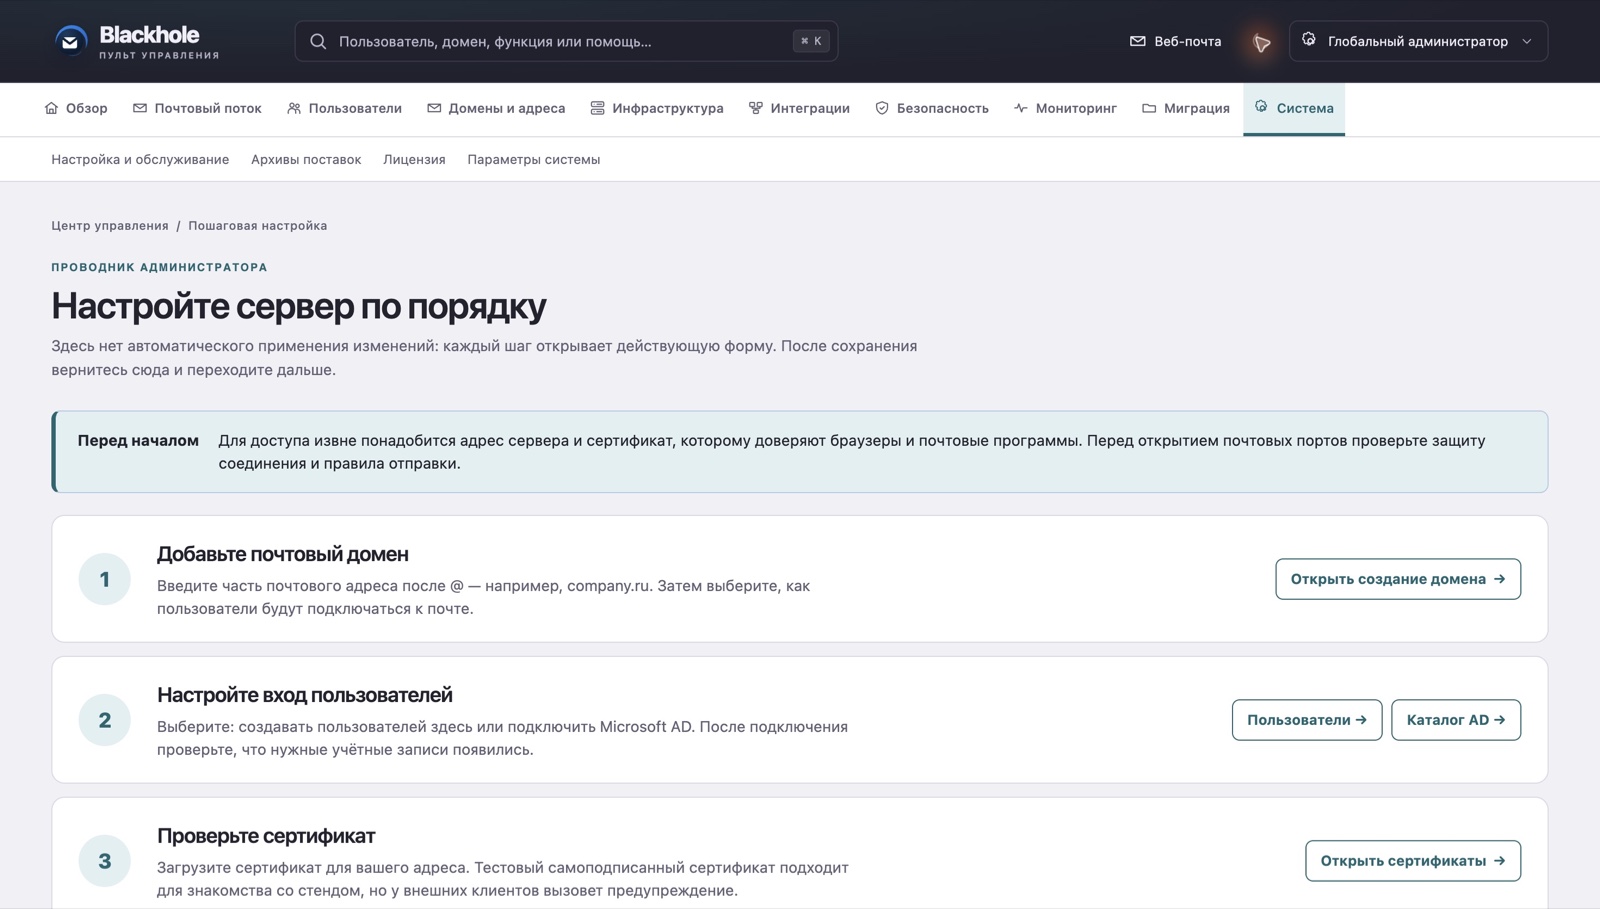Click the gear icon beside Система
The image size is (1600, 909).
point(1261,106)
